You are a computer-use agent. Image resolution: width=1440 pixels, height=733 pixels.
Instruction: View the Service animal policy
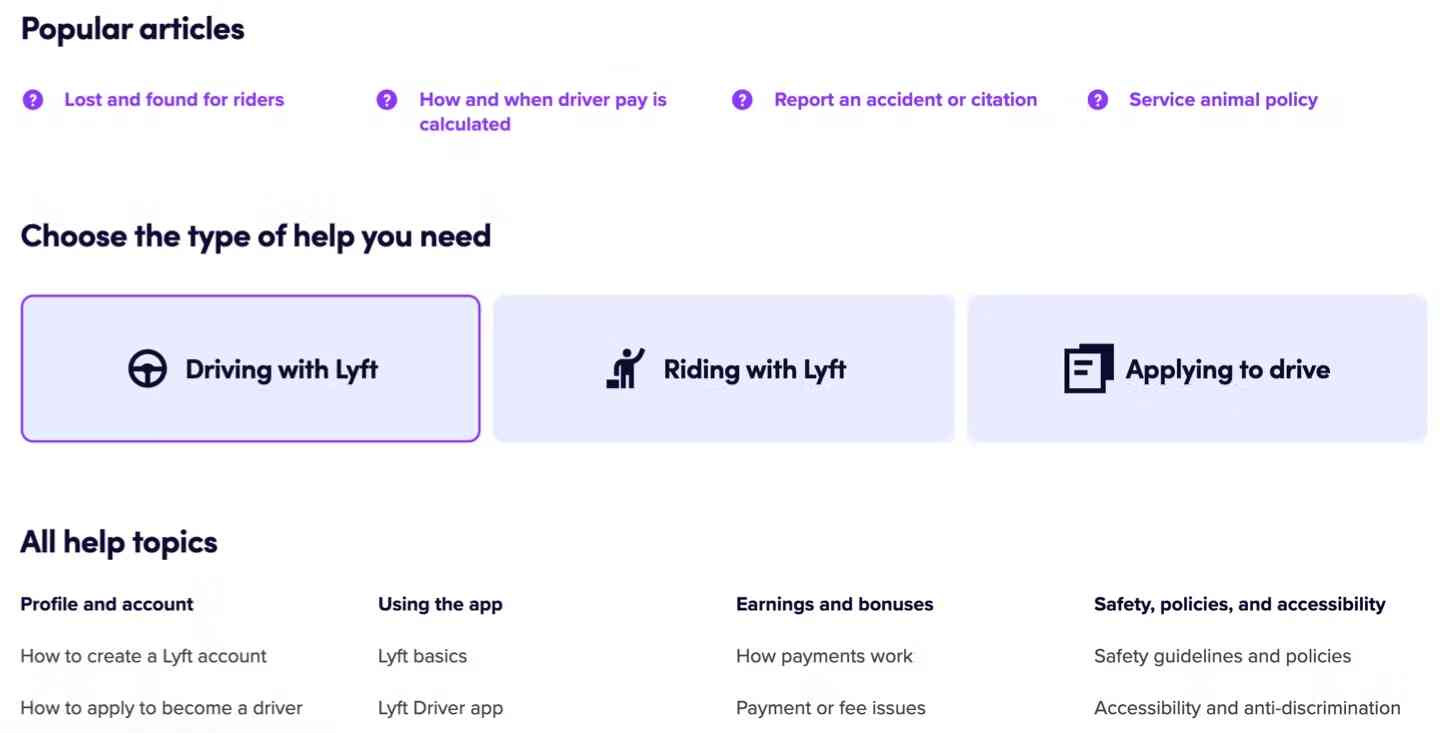click(1223, 99)
